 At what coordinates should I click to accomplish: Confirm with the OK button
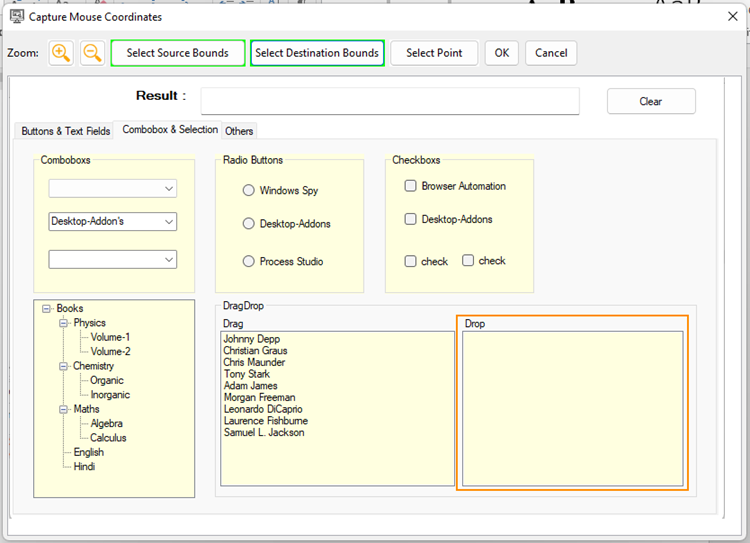[x=501, y=53]
